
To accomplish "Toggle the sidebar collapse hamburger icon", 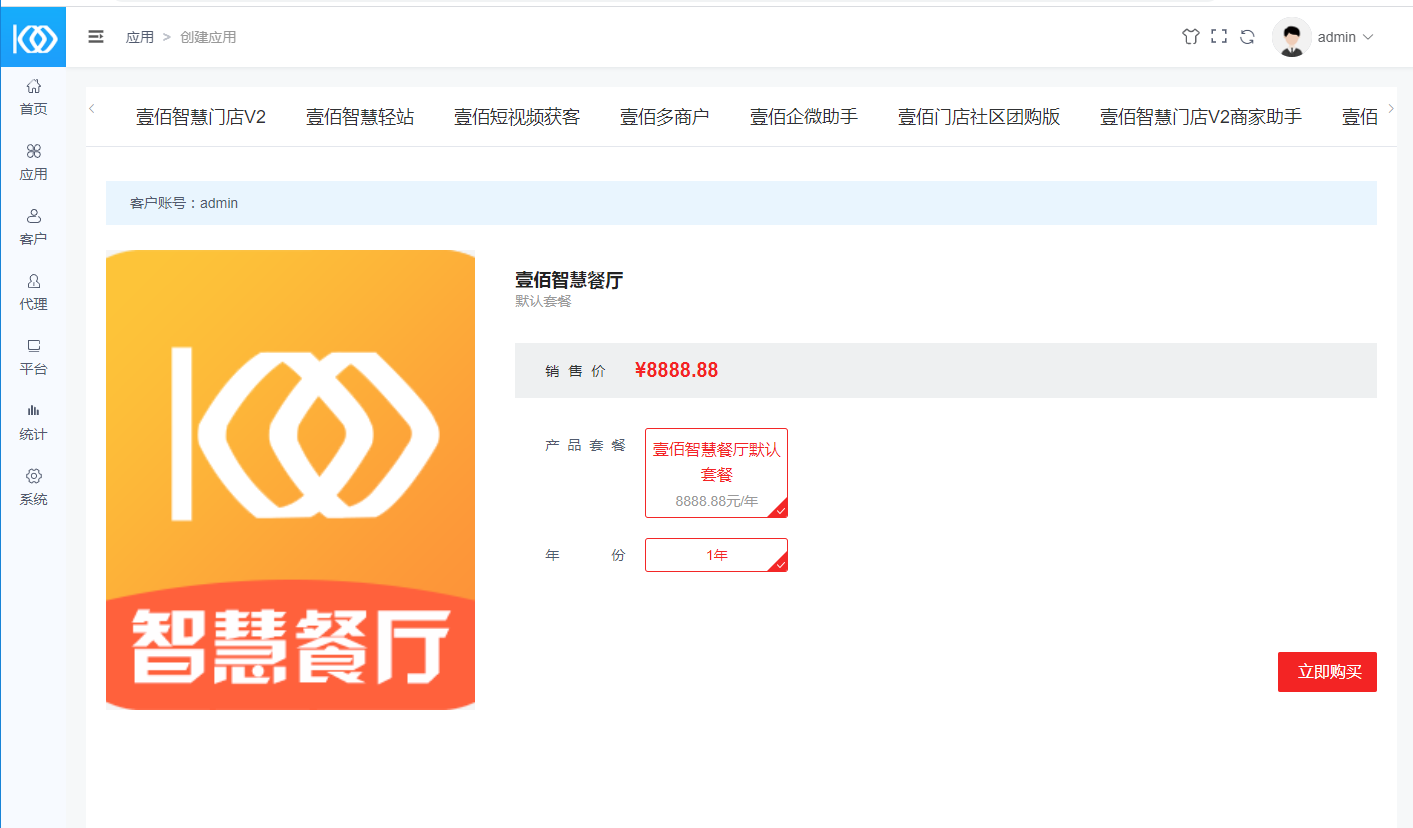I will (96, 37).
